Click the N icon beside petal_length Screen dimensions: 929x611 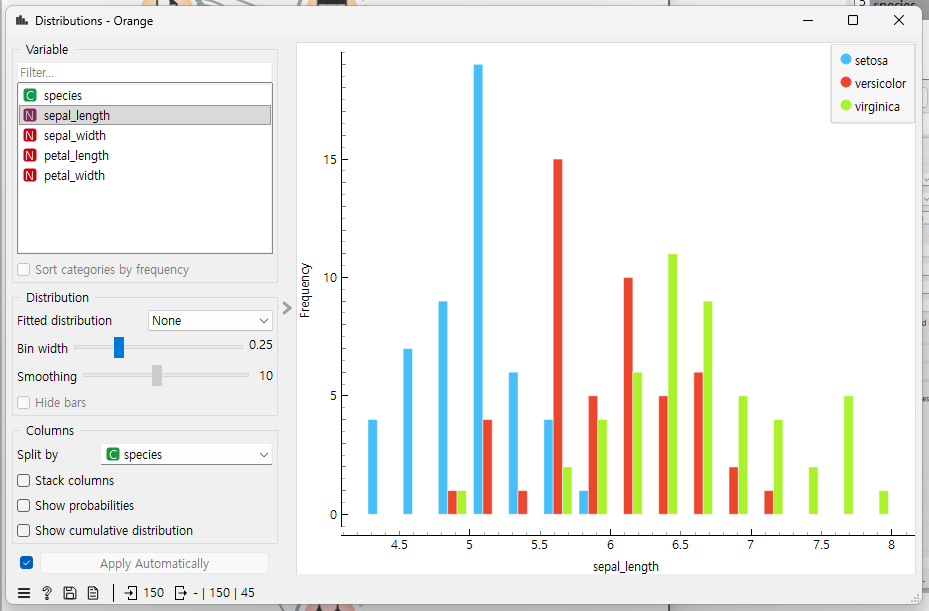(x=30, y=155)
